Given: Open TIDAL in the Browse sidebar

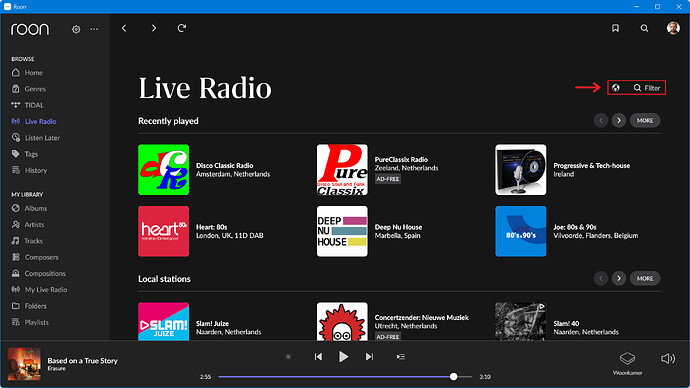Looking at the screenshot, I should 34,105.
